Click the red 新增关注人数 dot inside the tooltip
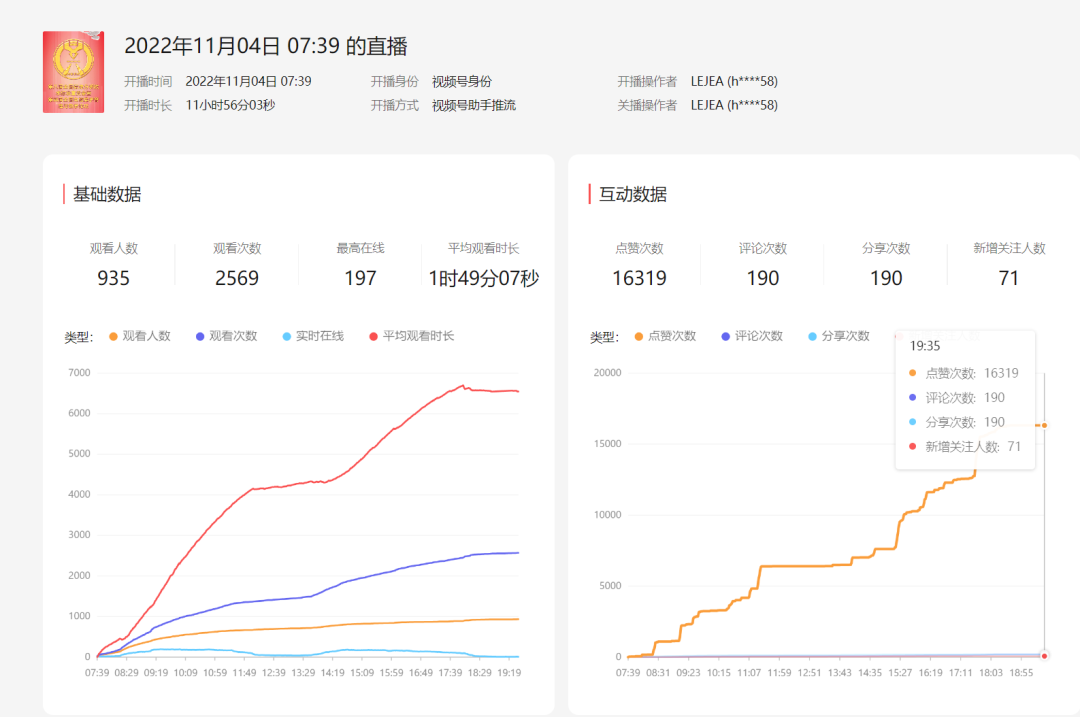The width and height of the screenshot is (1080, 717). (911, 447)
